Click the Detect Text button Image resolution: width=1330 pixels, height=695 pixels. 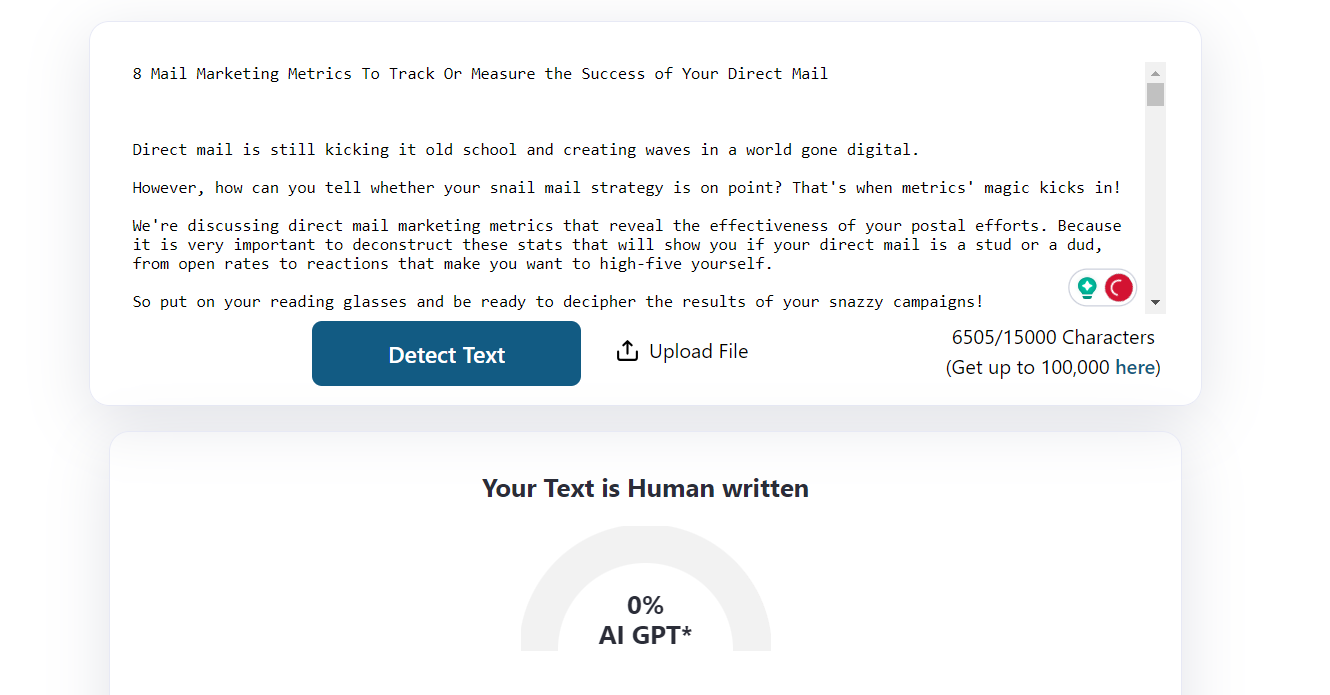point(446,353)
